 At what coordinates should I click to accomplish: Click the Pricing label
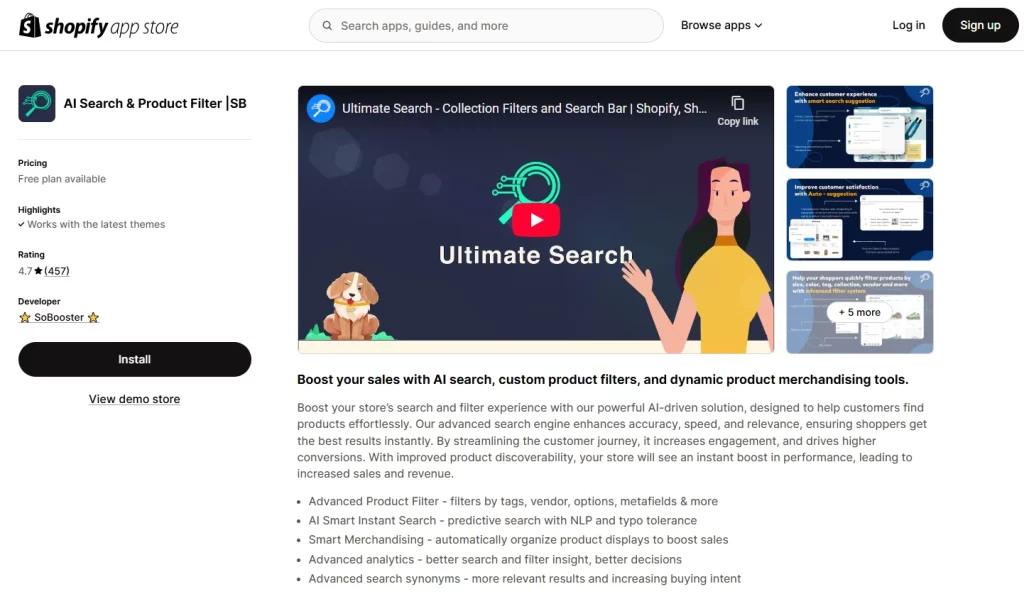(33, 163)
